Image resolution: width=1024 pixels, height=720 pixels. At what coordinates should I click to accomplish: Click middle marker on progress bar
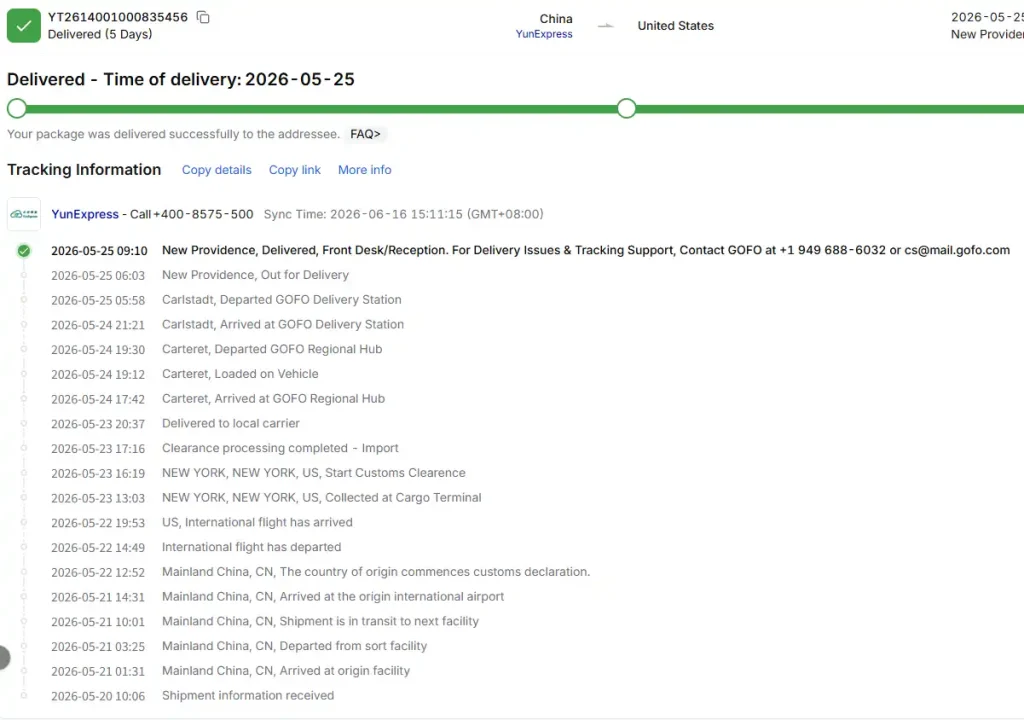coord(626,108)
